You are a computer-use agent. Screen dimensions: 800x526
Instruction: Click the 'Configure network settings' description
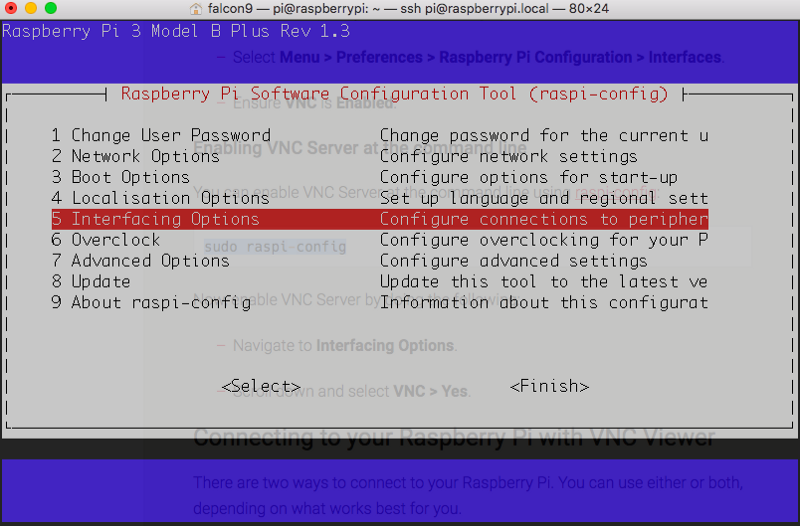coord(508,156)
